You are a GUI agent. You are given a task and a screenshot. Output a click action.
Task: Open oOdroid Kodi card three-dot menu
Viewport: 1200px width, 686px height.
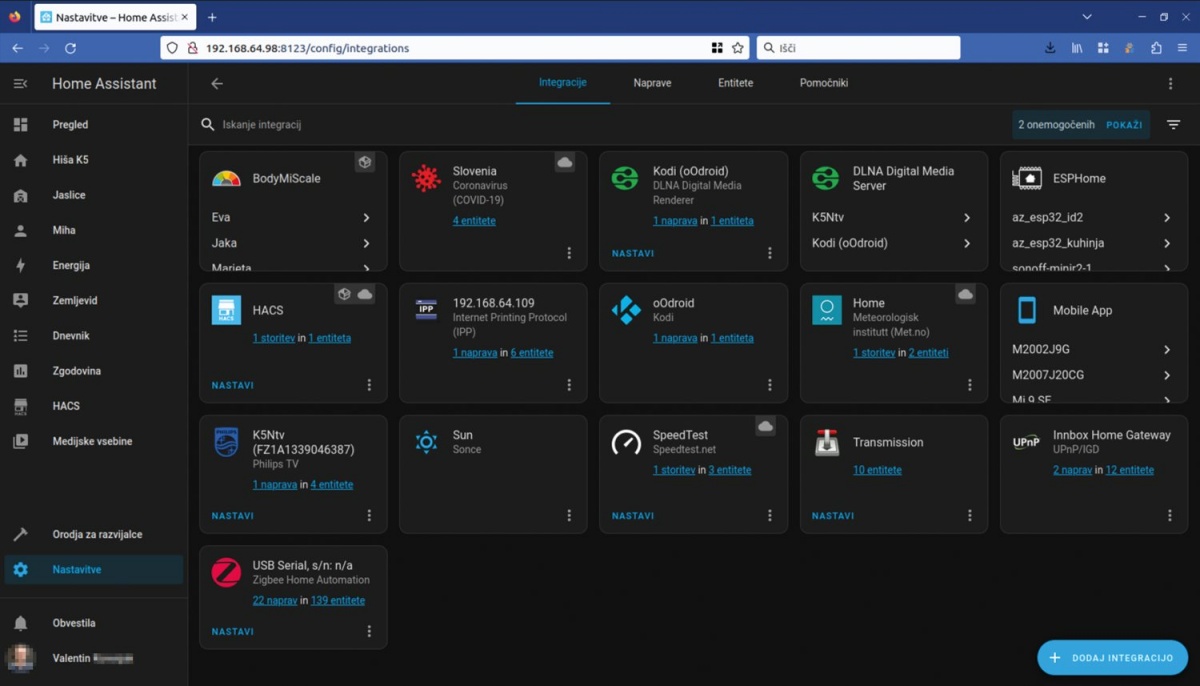coord(769,385)
